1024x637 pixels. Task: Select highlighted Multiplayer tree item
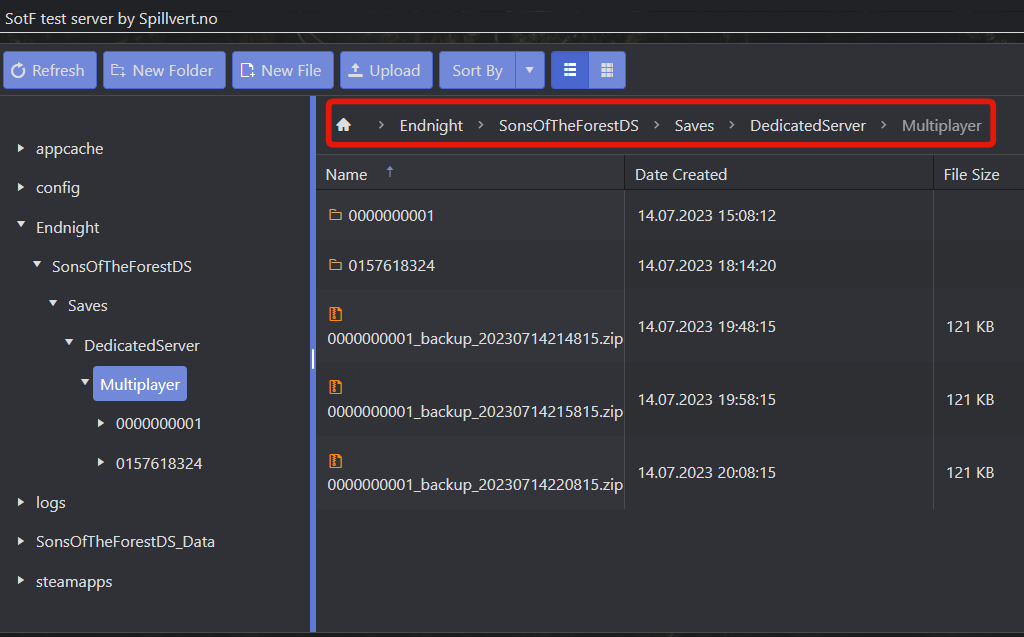[140, 384]
